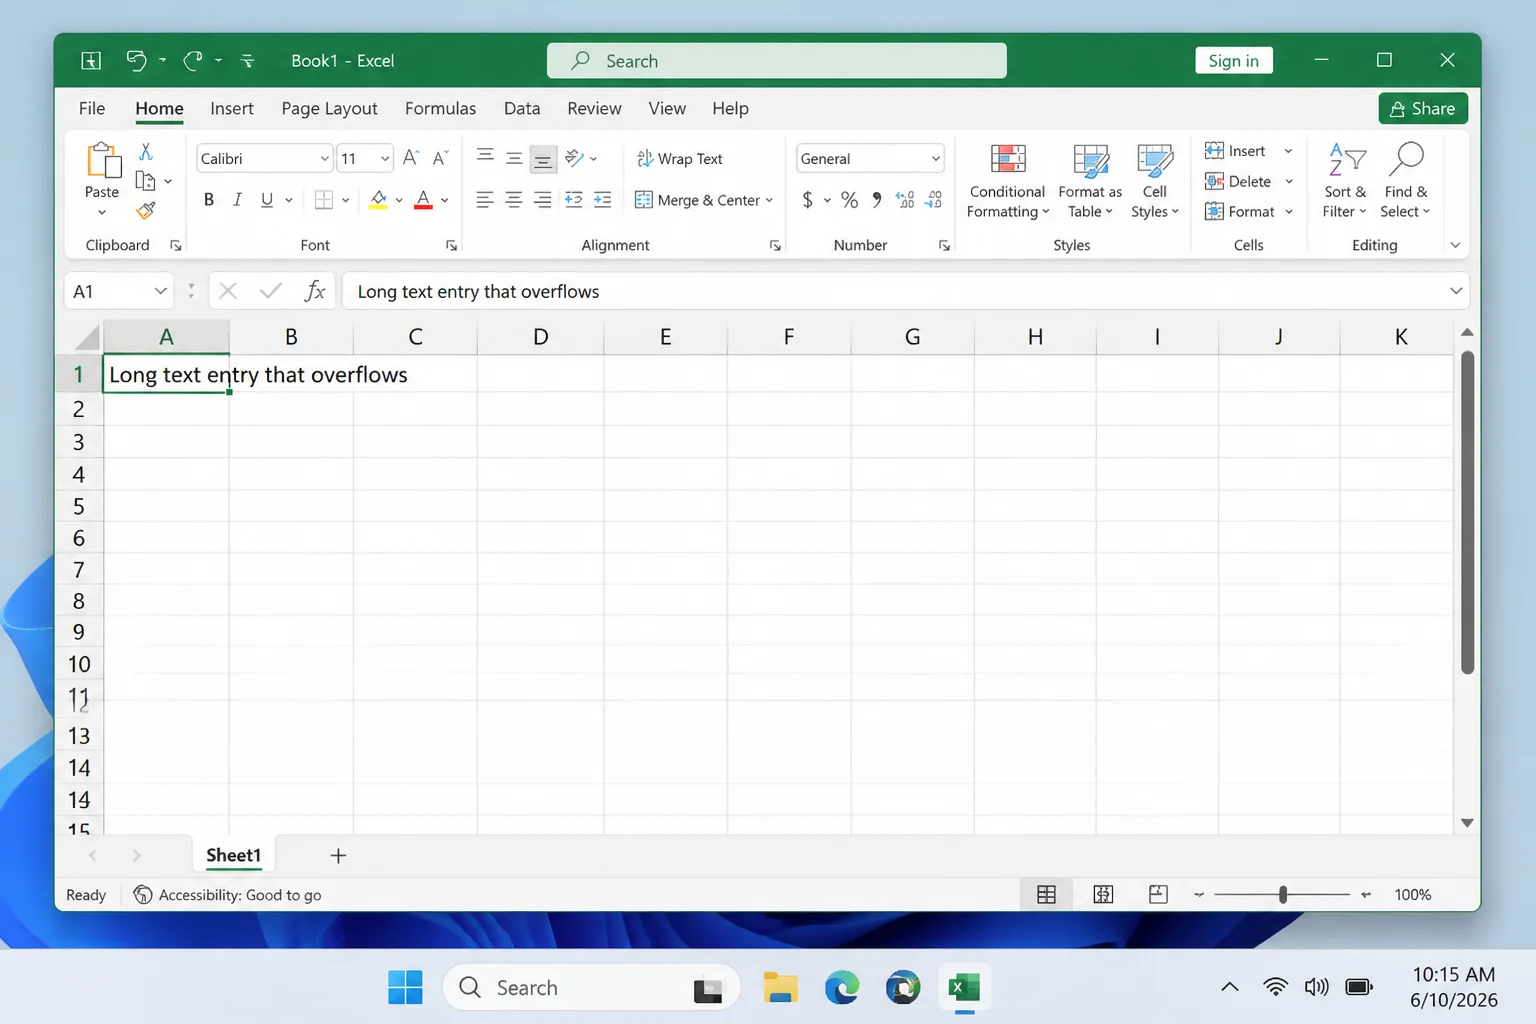The width and height of the screenshot is (1536, 1024).
Task: Expand the Name Box A1 dropdown
Action: pos(160,291)
